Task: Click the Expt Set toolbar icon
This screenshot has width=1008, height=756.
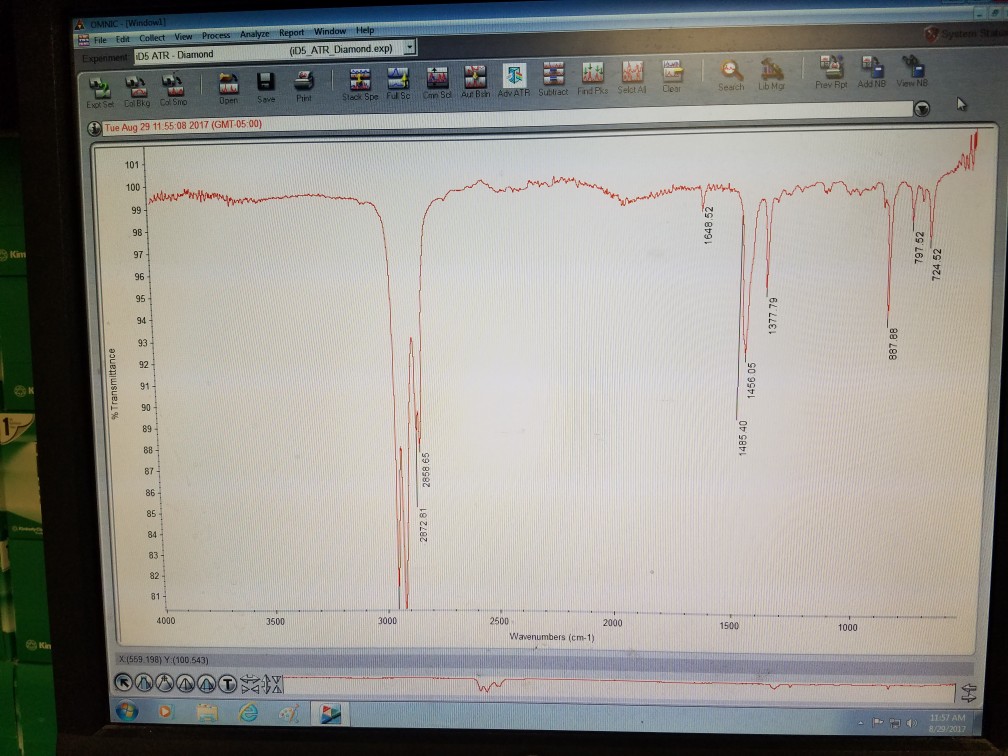Action: [100, 92]
